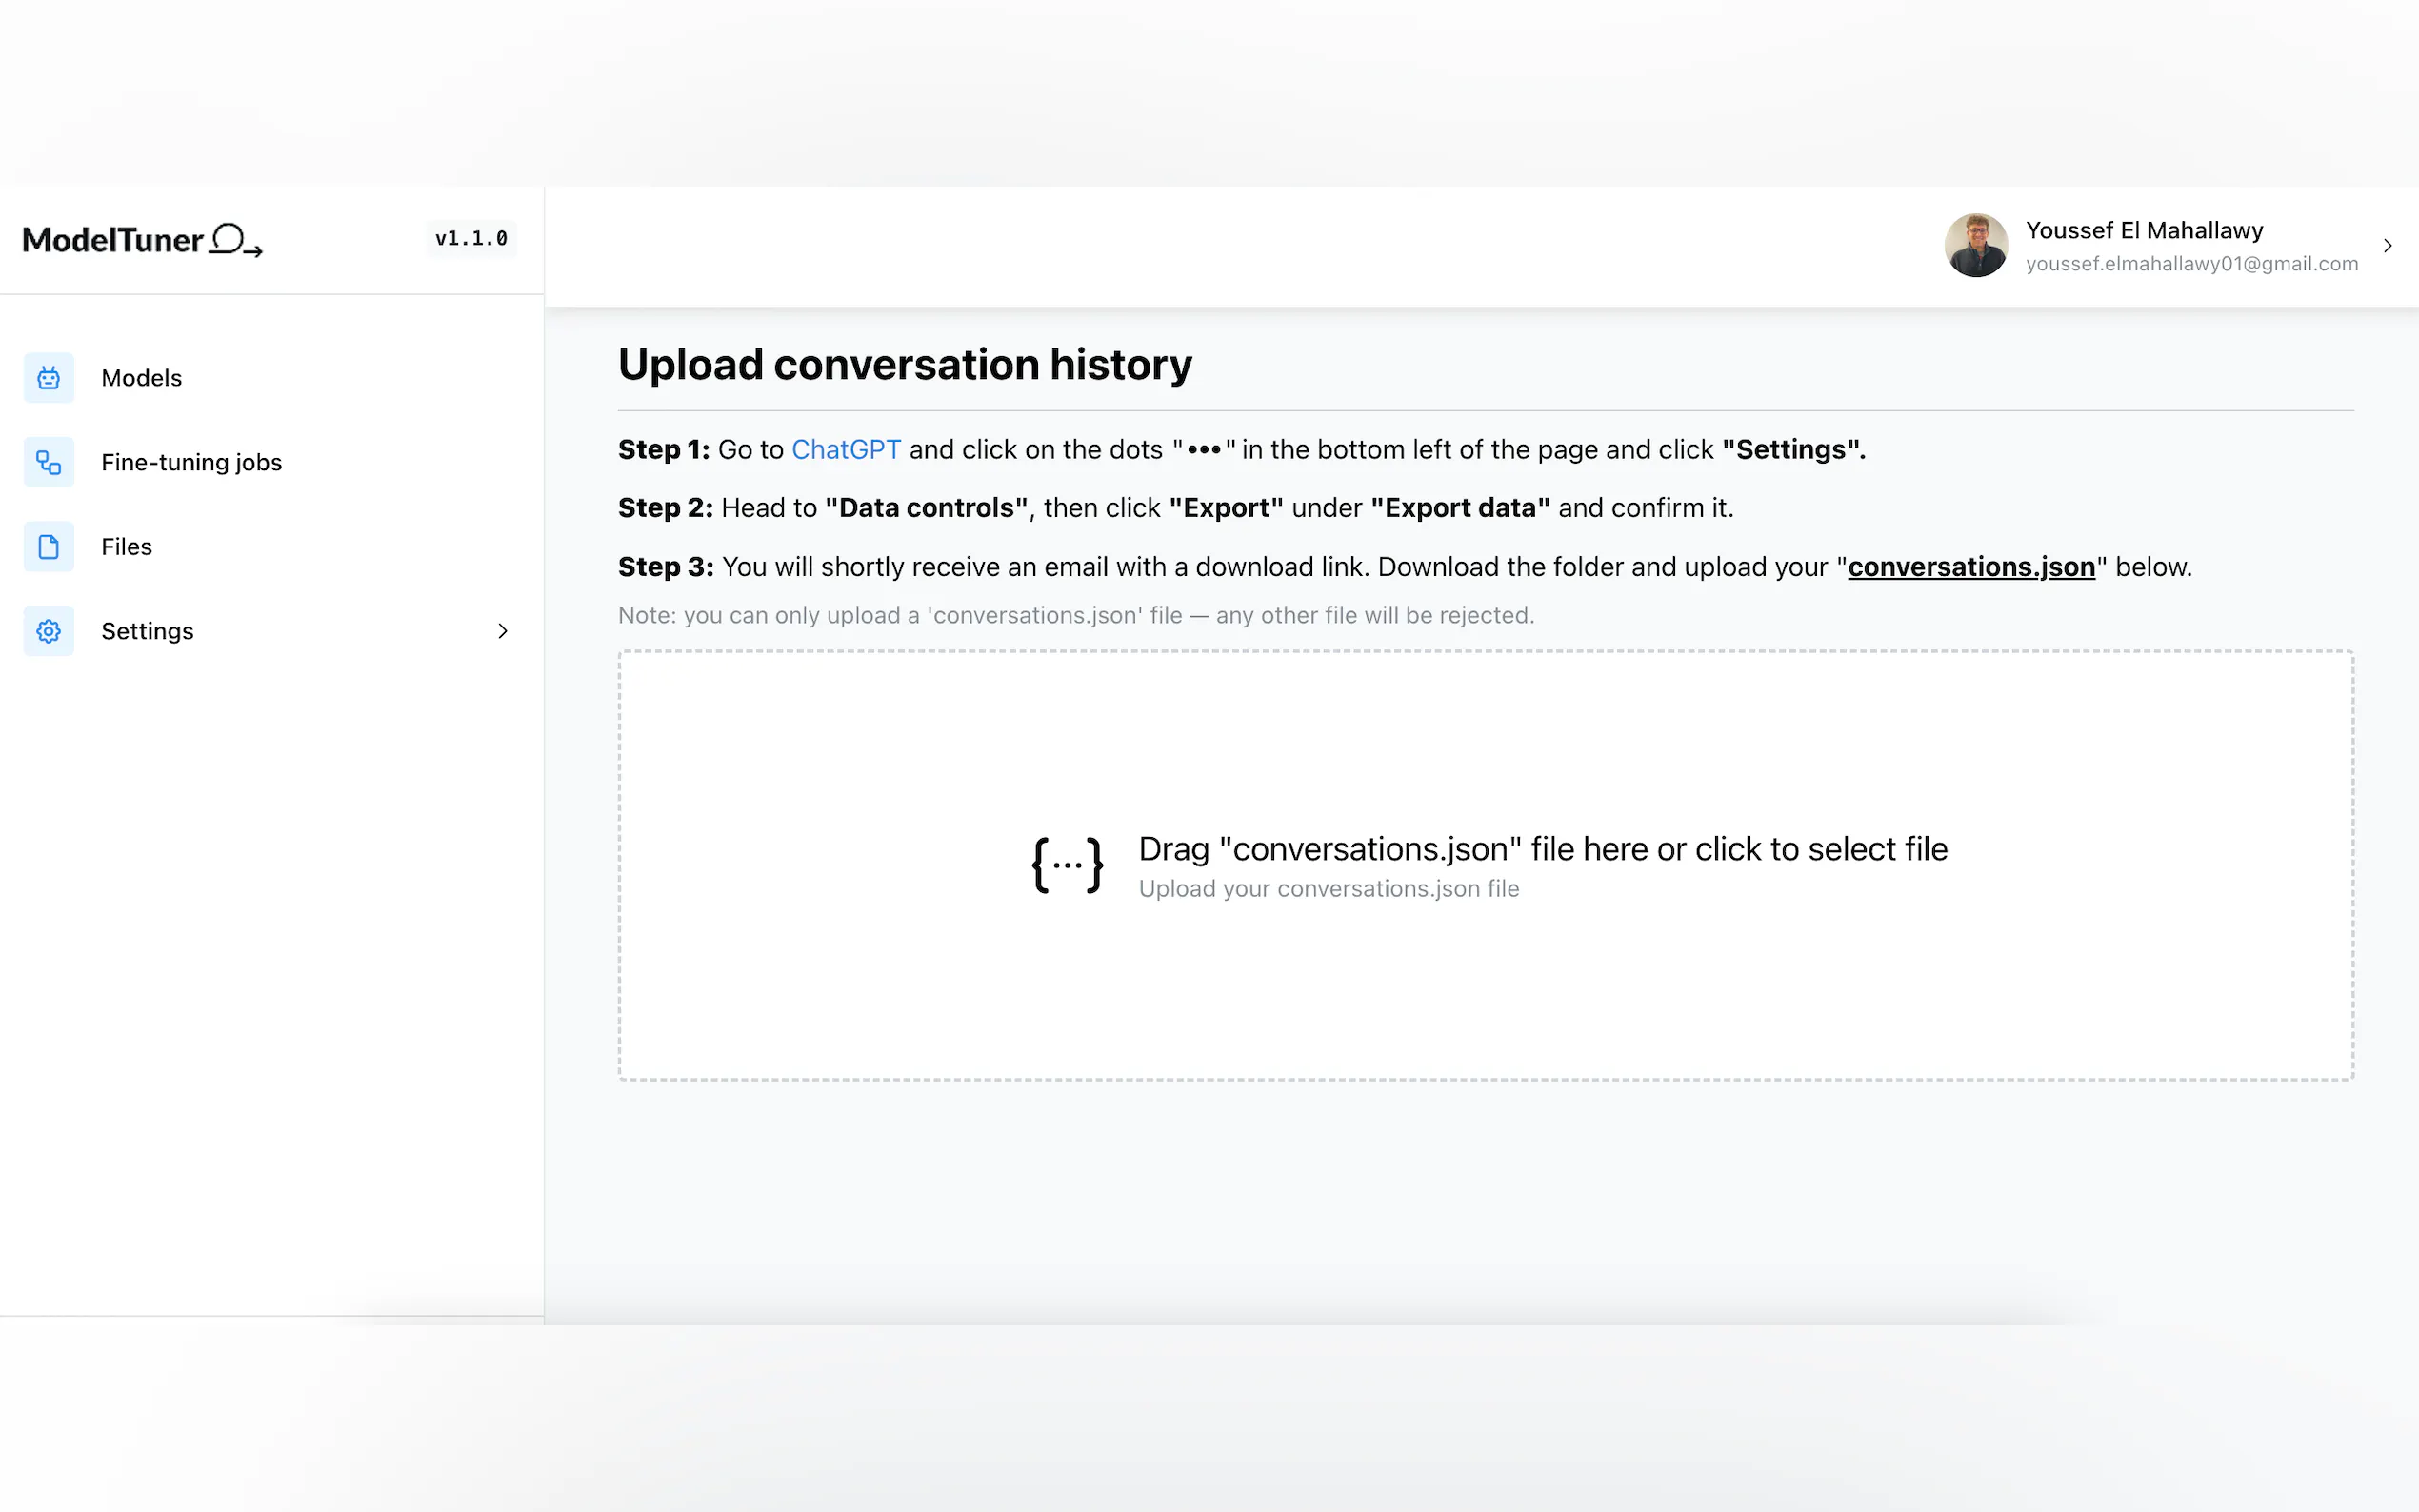Click the v1.1.0 version badge
2419x1512 pixels.
[471, 239]
